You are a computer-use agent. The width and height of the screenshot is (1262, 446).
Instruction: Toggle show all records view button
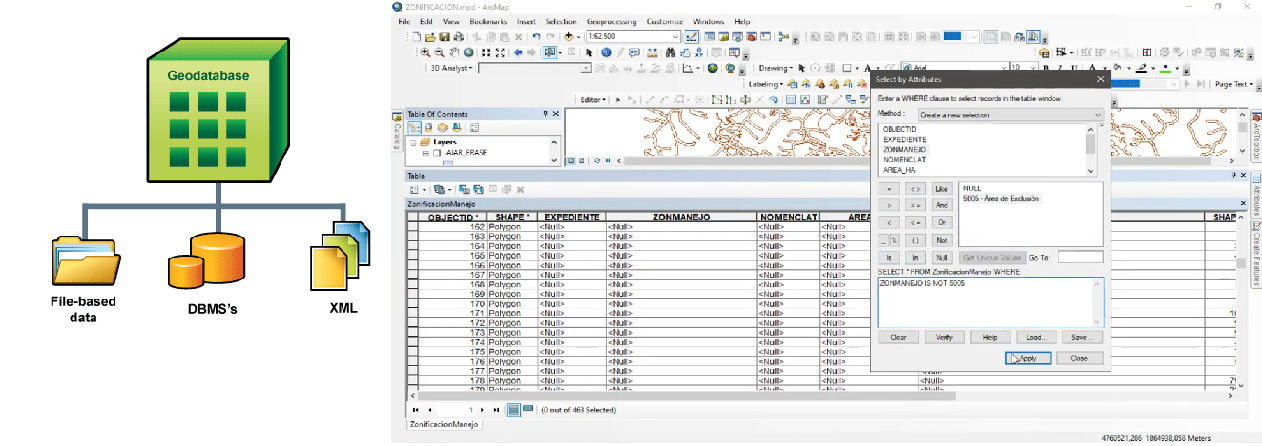pyautogui.click(x=513, y=410)
